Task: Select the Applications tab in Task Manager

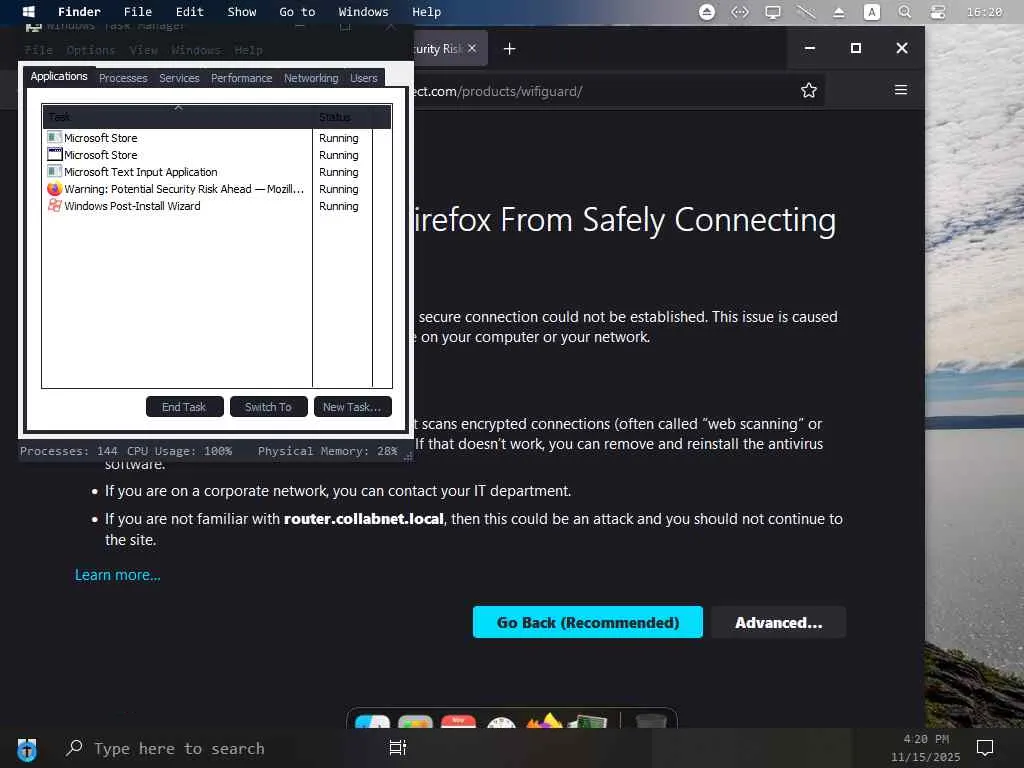Action: (59, 76)
